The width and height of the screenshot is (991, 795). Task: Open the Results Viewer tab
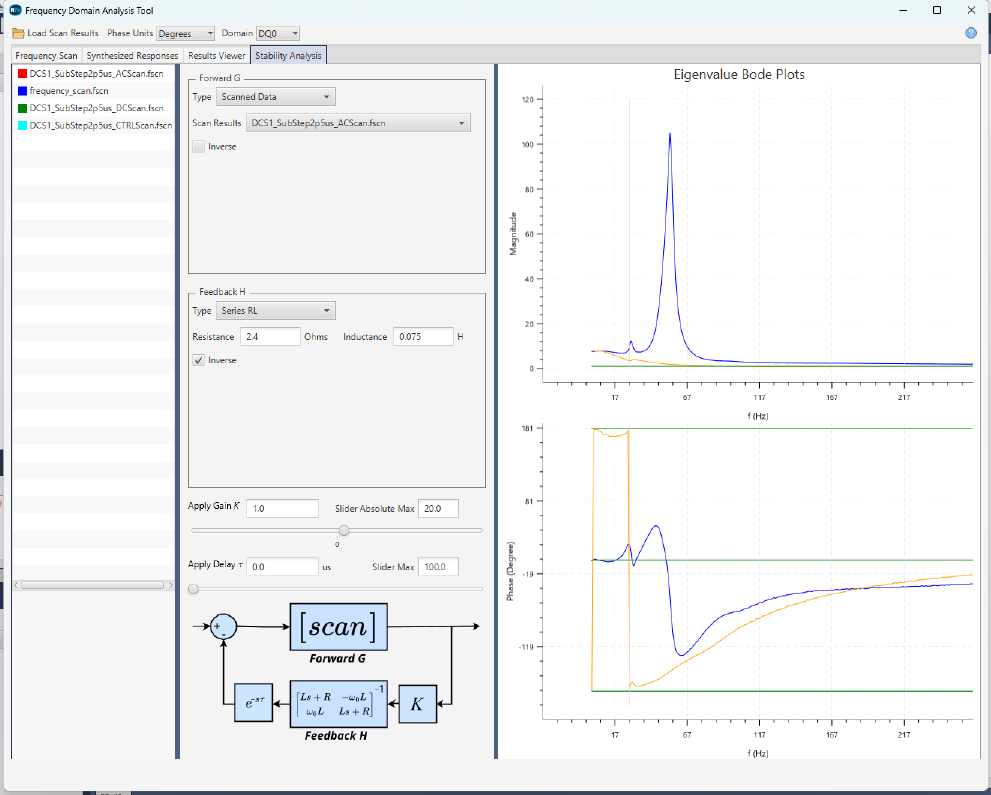[217, 56]
